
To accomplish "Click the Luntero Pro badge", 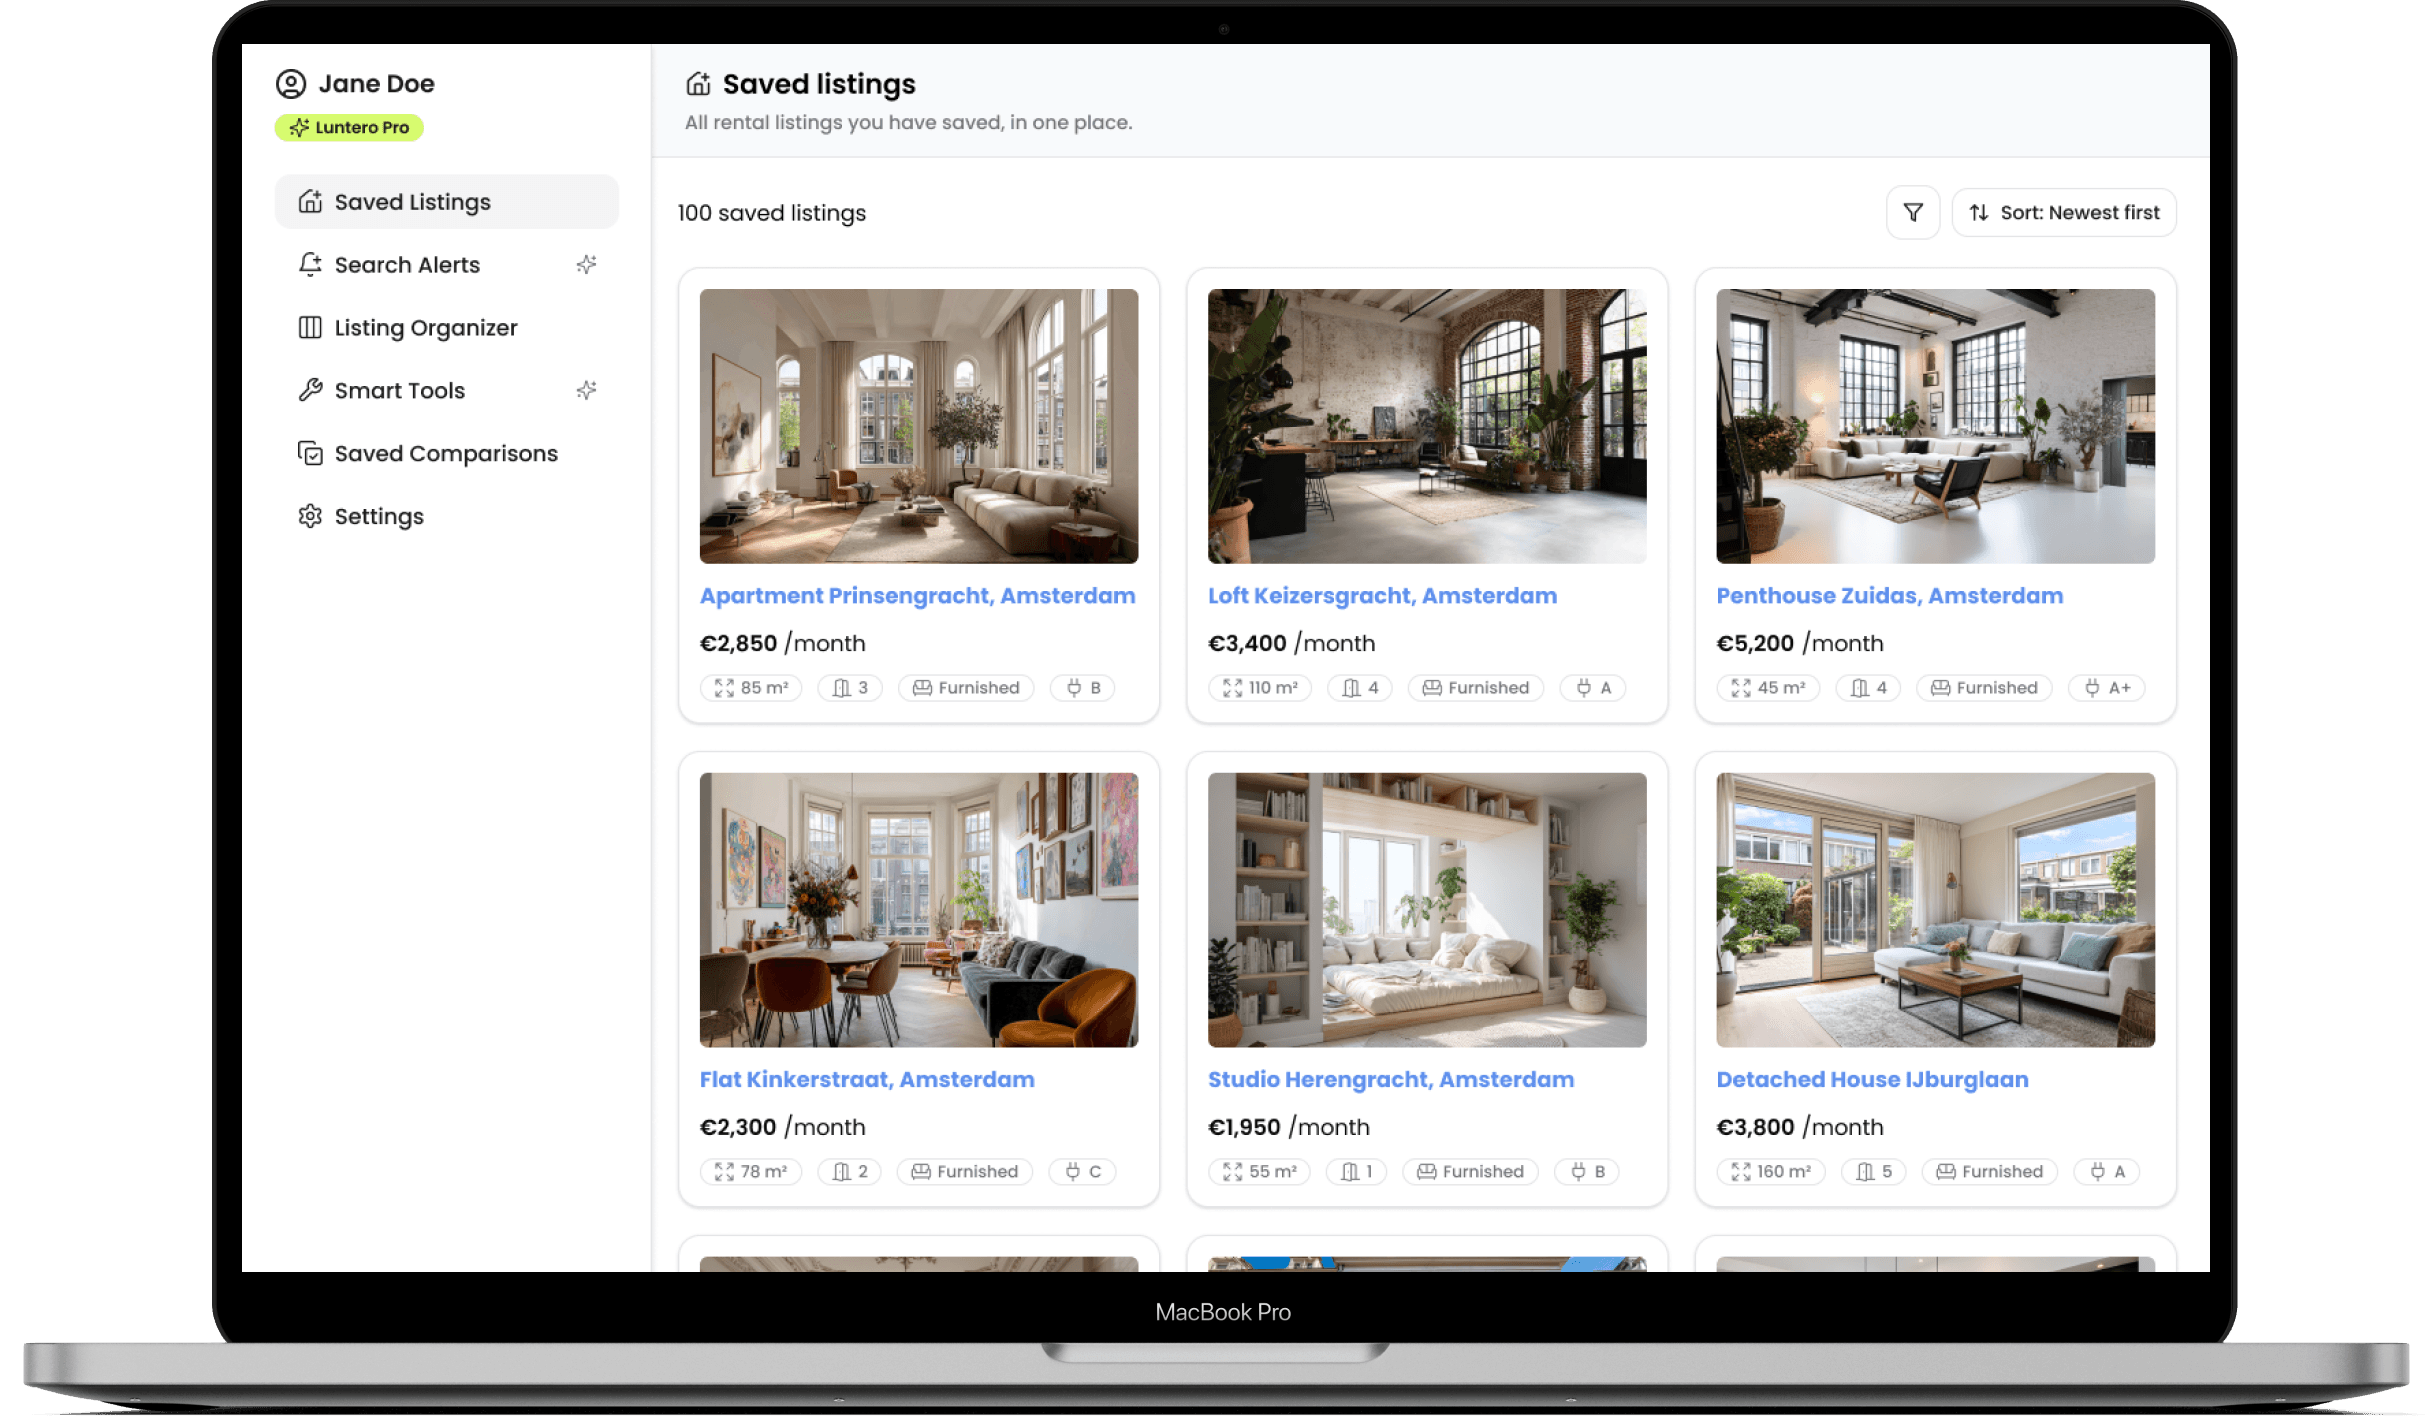I will [x=349, y=128].
